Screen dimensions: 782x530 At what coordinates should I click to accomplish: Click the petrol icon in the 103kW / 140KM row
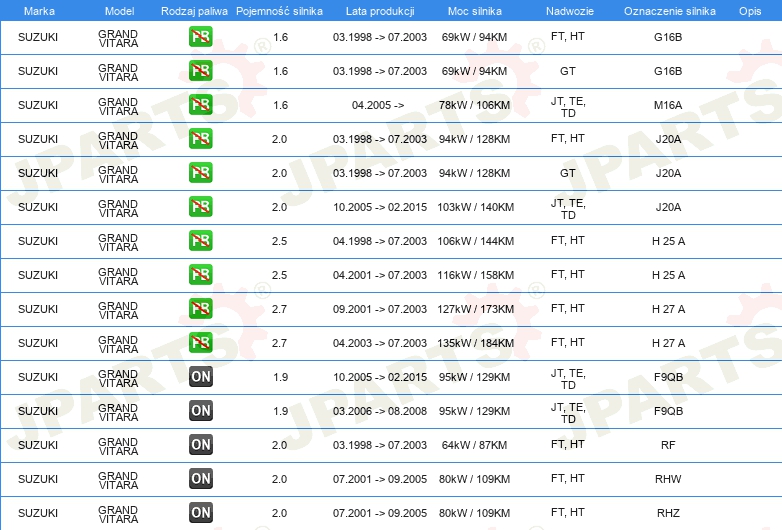200,206
